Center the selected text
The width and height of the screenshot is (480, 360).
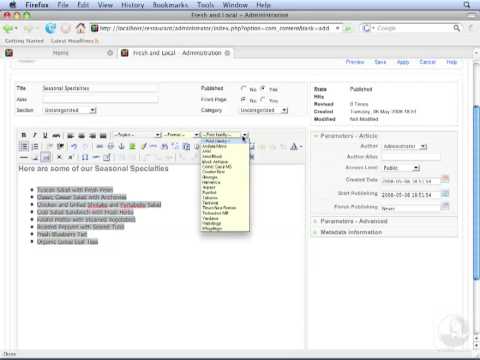click(81, 135)
